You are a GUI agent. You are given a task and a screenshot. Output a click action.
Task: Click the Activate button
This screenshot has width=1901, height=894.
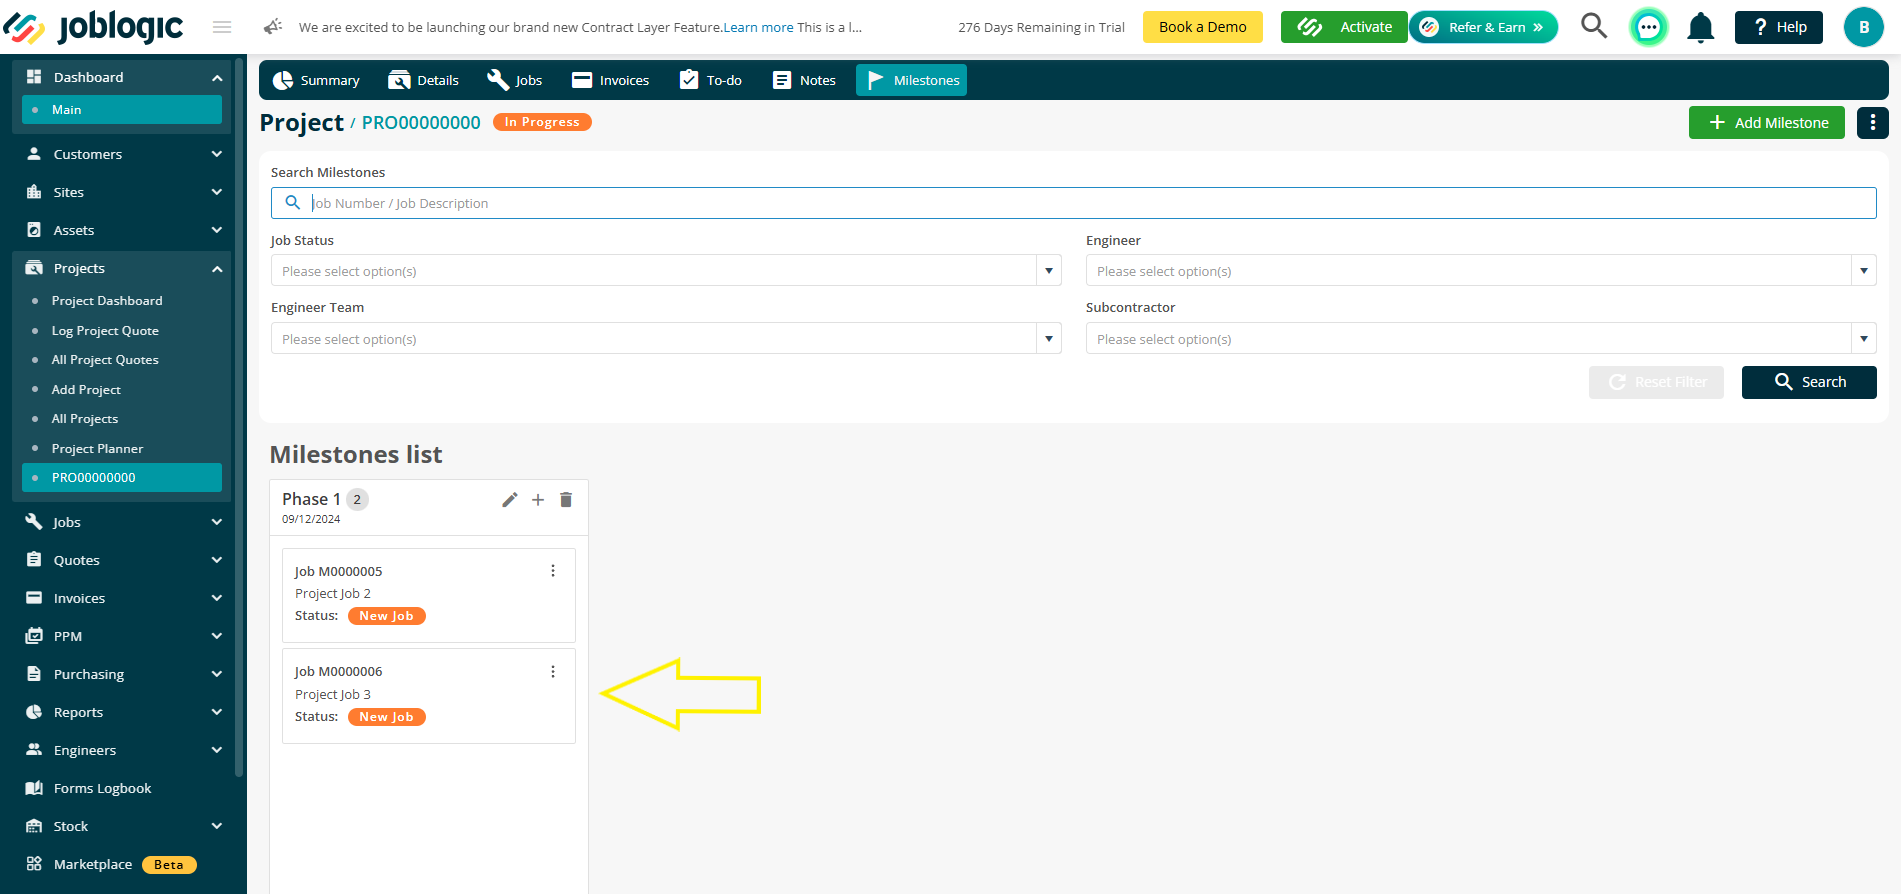point(1344,27)
